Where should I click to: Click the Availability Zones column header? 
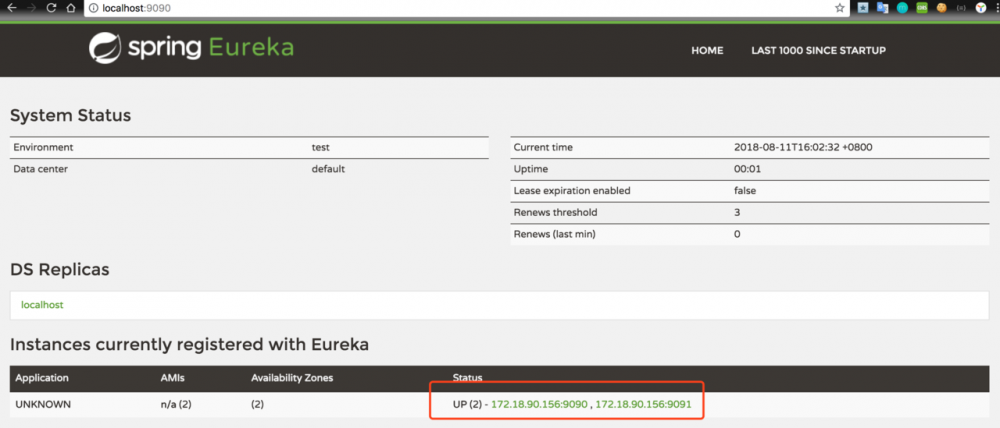pos(292,378)
